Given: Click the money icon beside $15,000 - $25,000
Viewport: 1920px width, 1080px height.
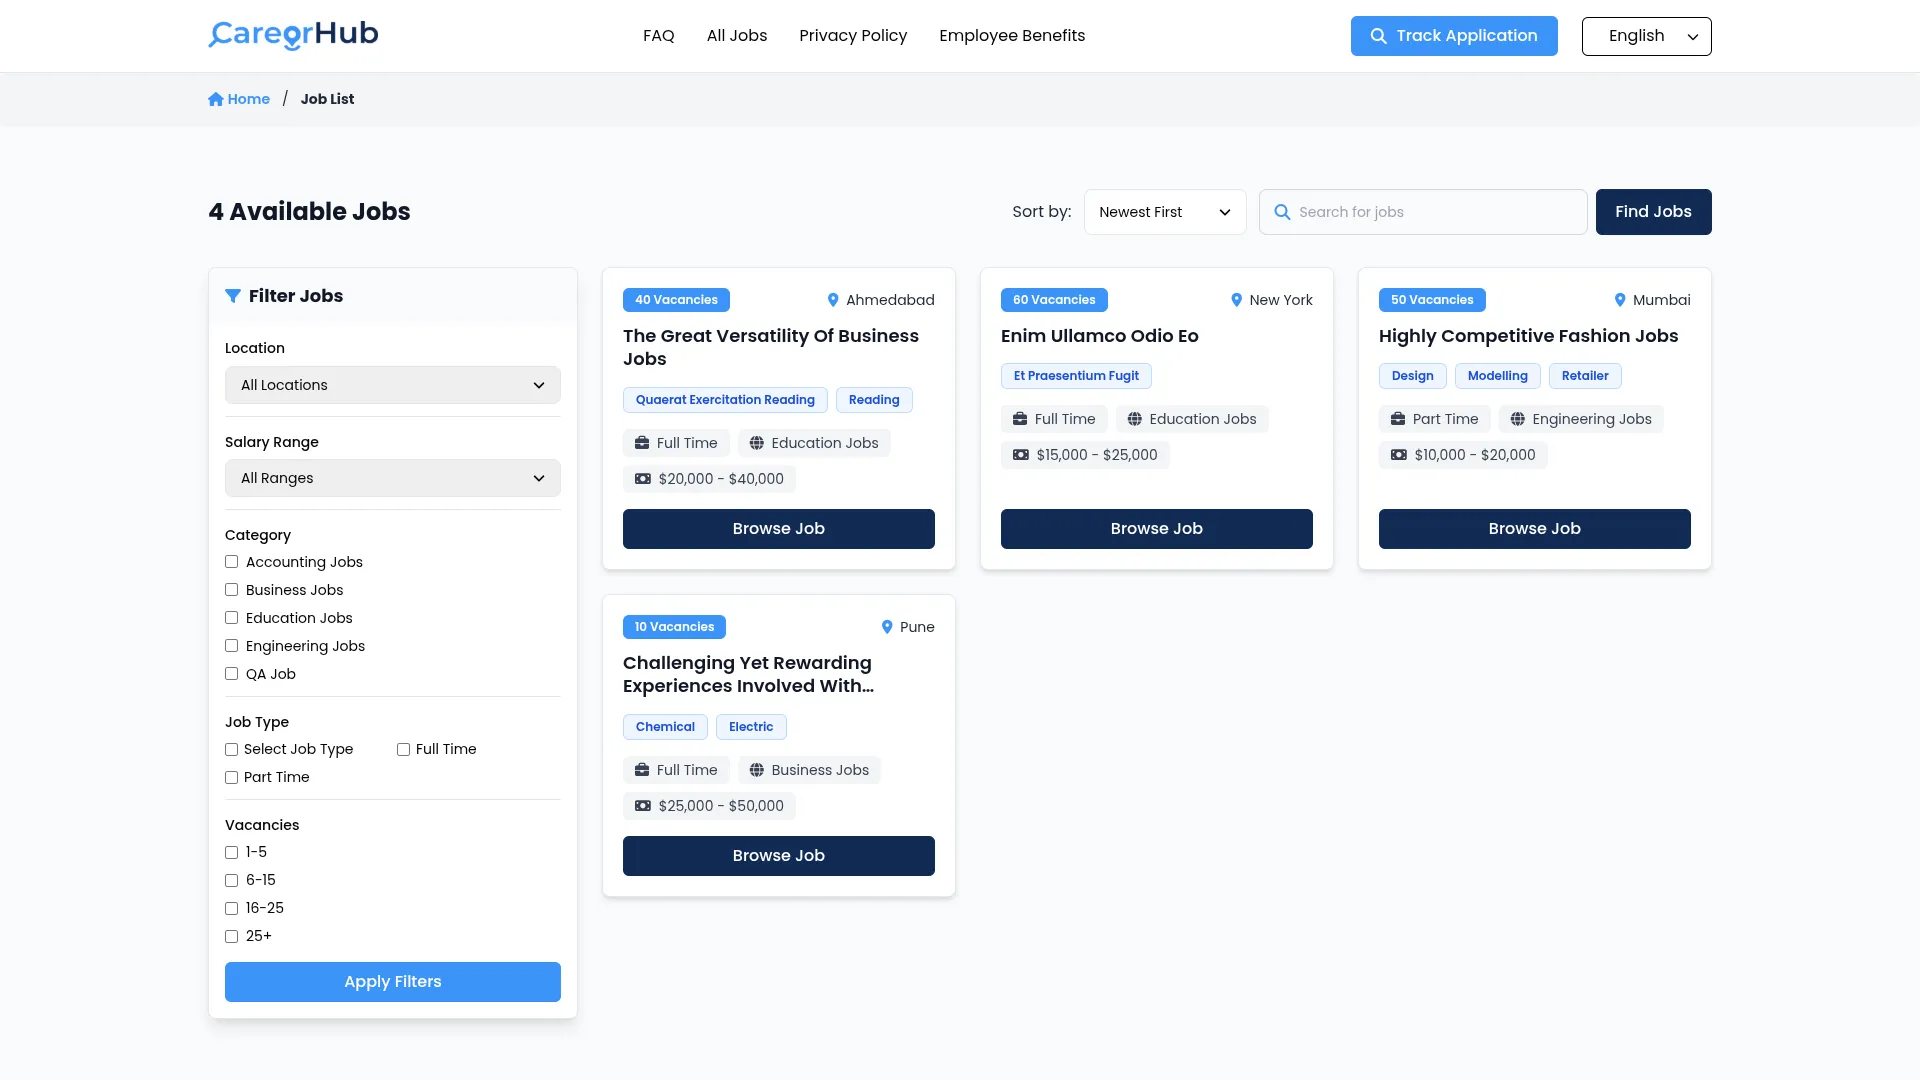Looking at the screenshot, I should click(x=1020, y=455).
